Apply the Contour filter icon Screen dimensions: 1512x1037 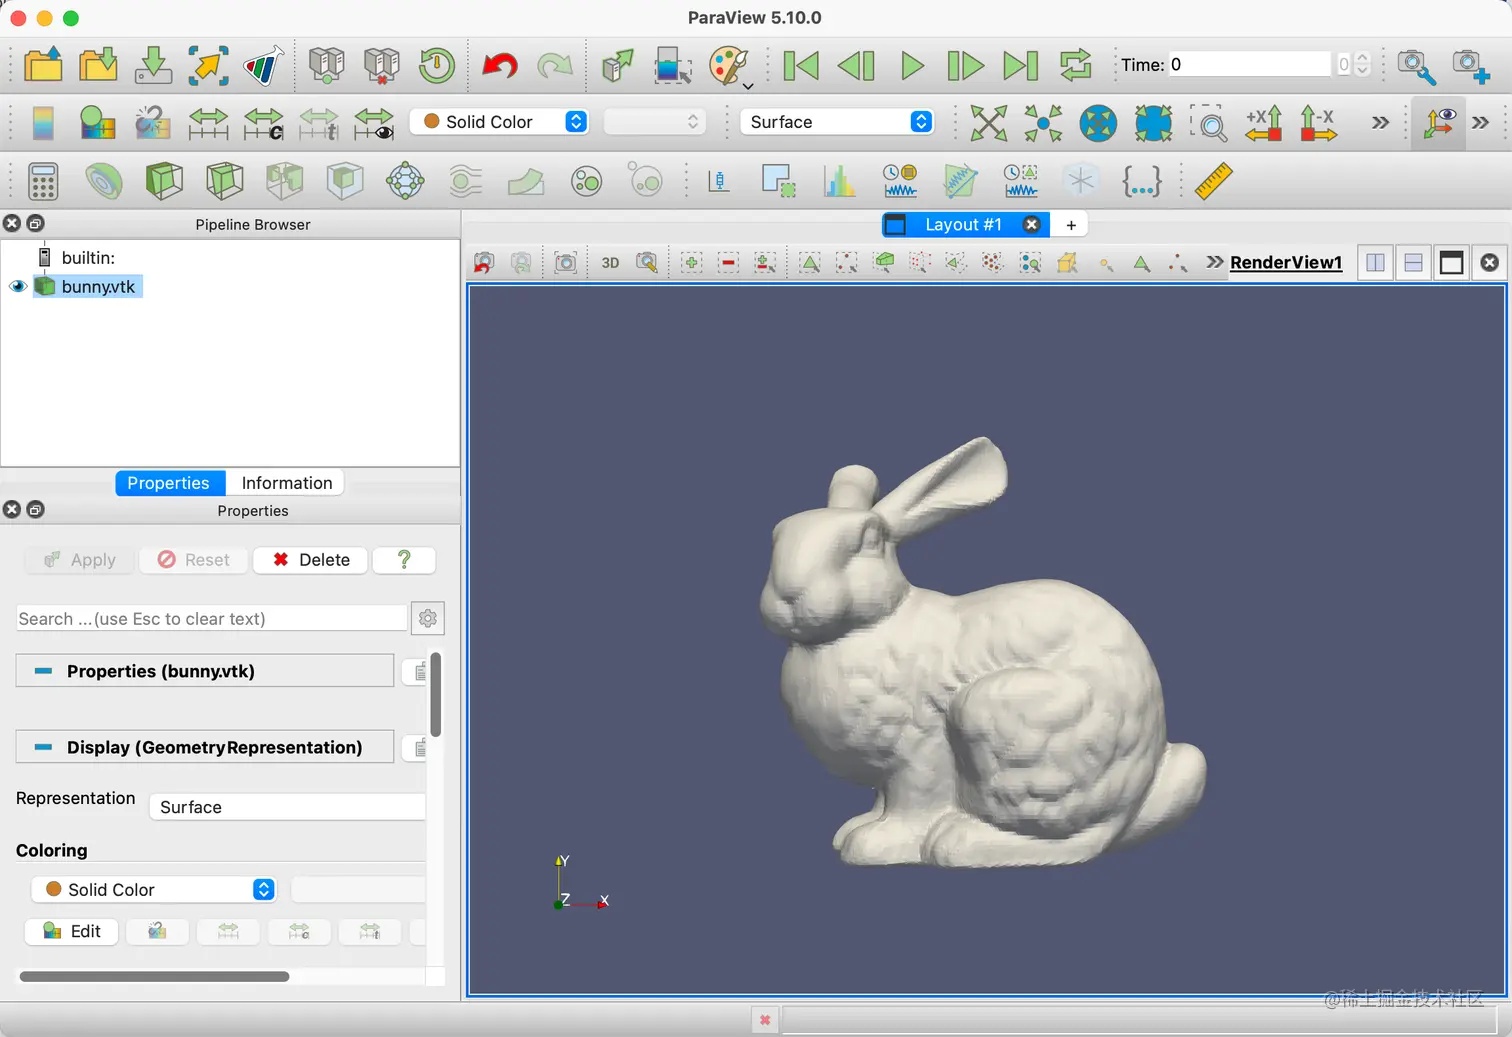[x=104, y=181]
